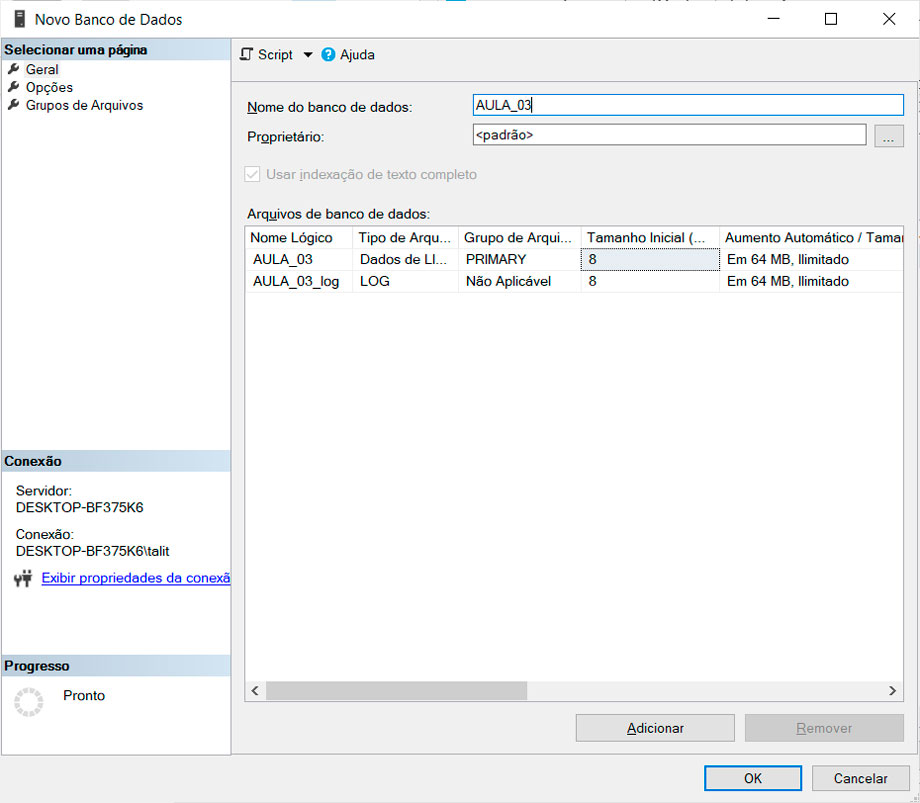The height and width of the screenshot is (803, 920).
Task: Click autogrowth cell of AULA_03 row
Action: point(811,259)
